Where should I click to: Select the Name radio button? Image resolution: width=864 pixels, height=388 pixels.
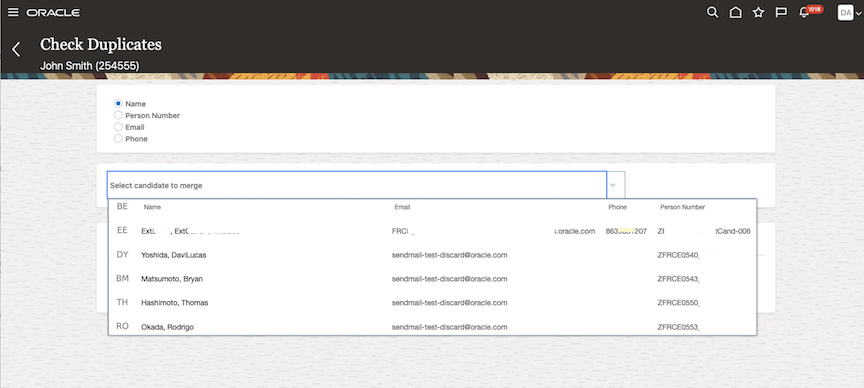click(x=118, y=103)
